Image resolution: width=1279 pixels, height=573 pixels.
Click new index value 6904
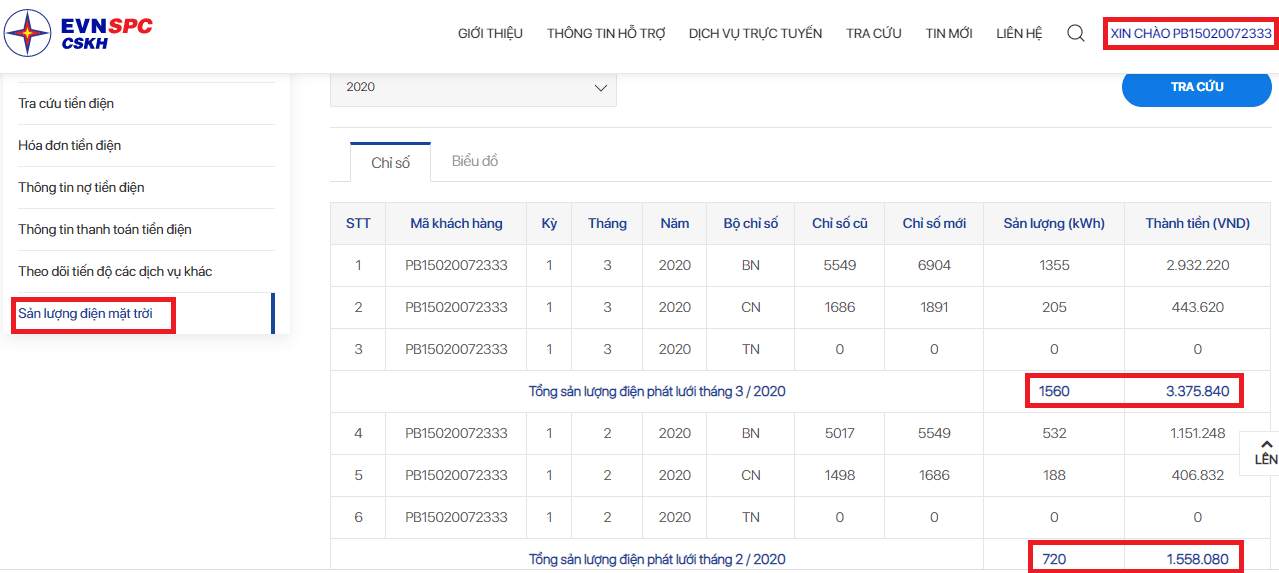point(934,265)
